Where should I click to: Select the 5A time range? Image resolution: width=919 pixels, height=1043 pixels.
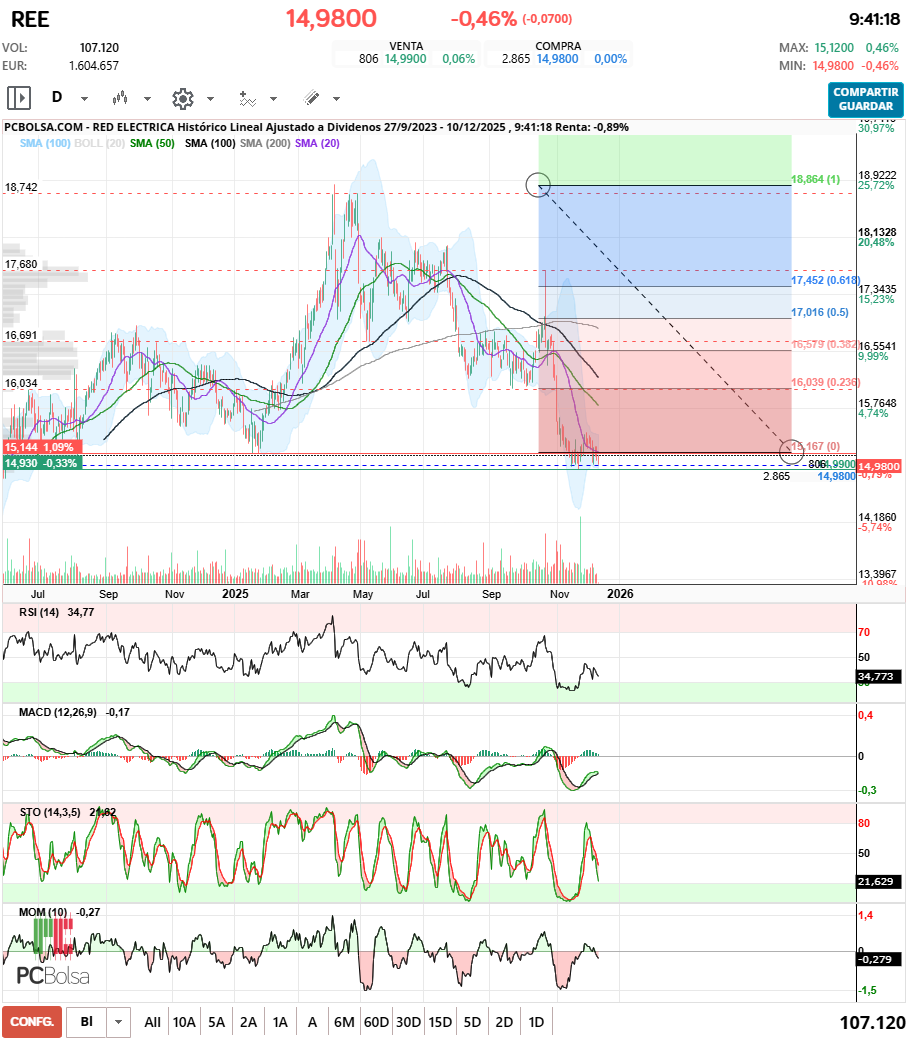point(217,1022)
